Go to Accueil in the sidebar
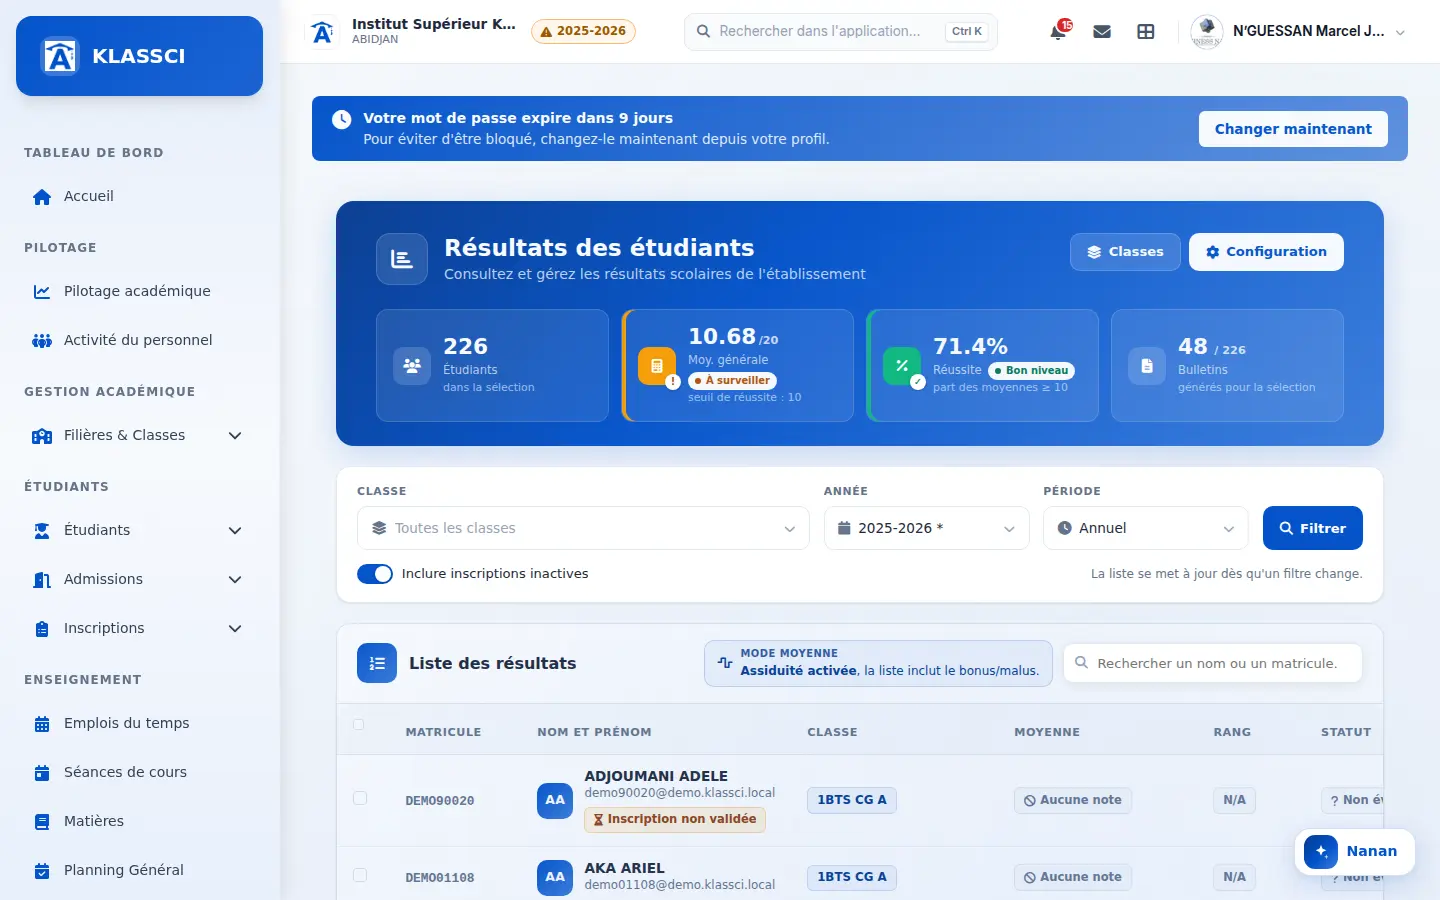 pyautogui.click(x=139, y=196)
